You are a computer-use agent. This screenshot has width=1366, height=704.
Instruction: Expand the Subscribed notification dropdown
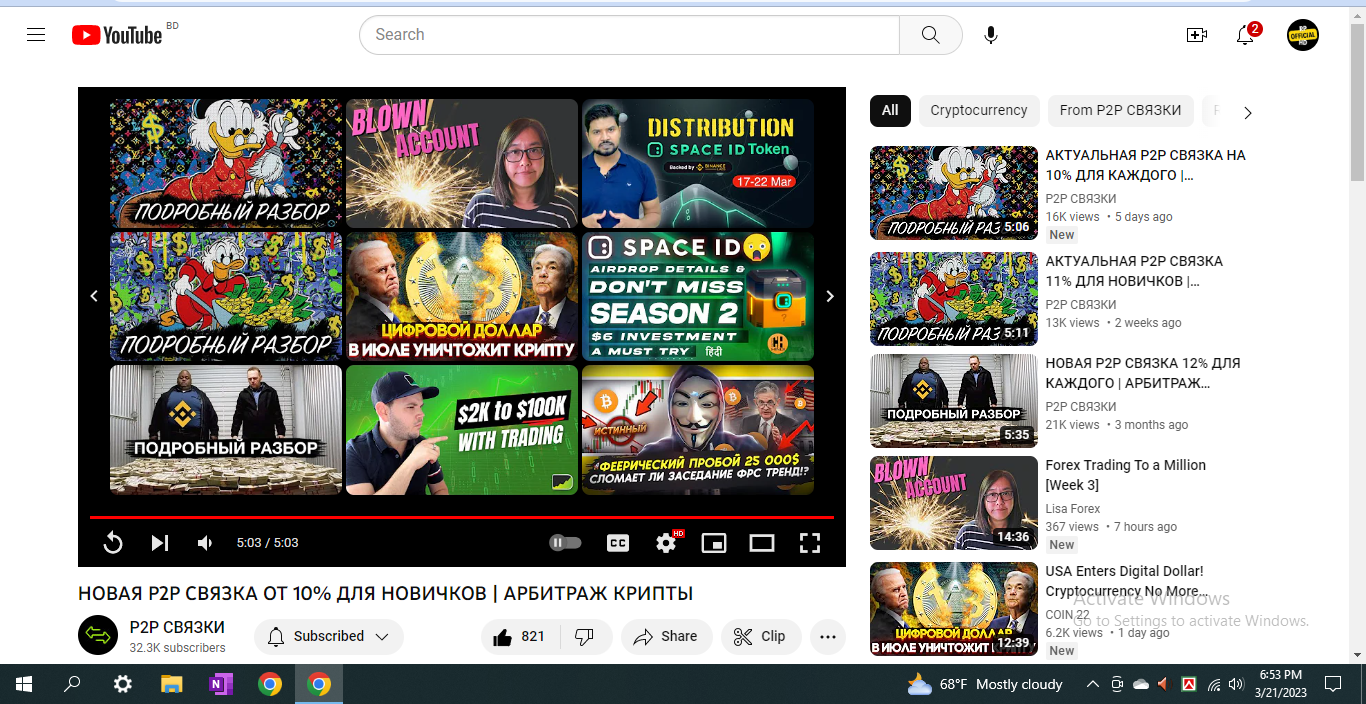coord(329,637)
